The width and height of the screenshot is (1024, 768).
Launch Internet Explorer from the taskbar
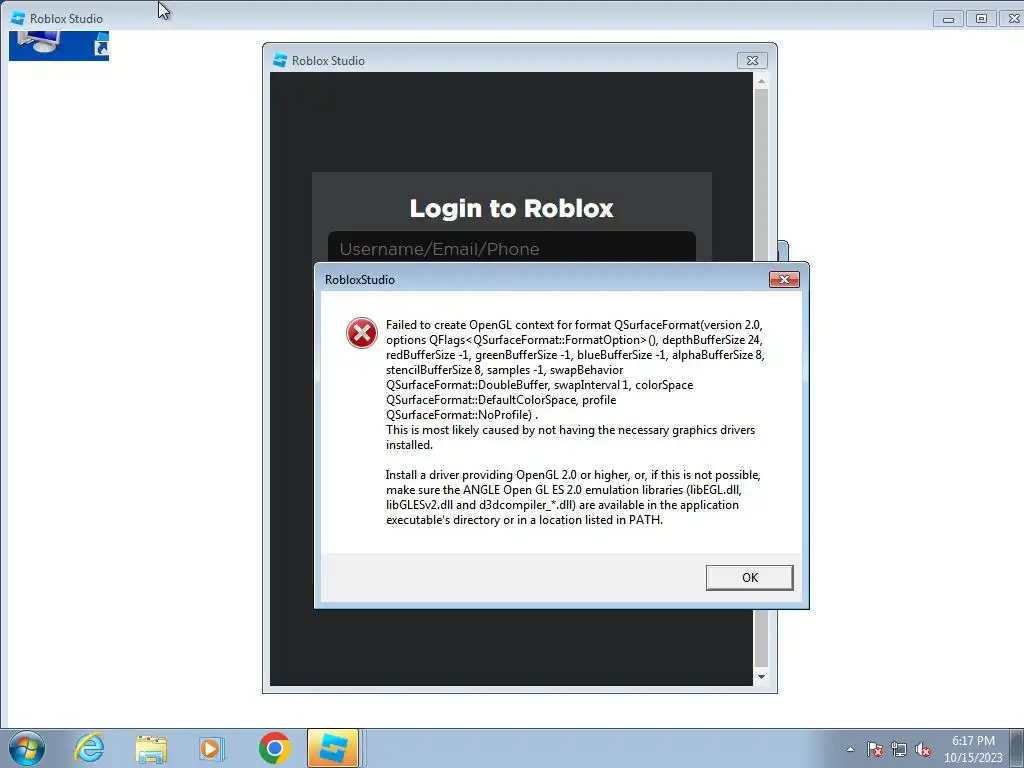[89, 748]
